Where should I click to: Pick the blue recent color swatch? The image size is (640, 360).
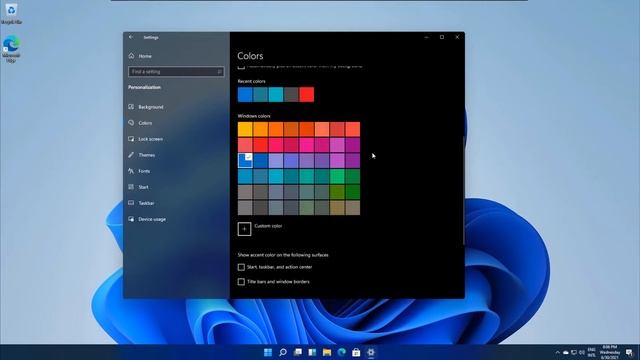(245, 95)
